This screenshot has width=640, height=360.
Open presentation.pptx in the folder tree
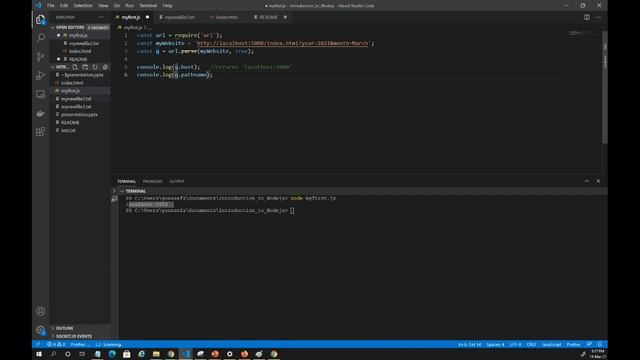coord(80,115)
